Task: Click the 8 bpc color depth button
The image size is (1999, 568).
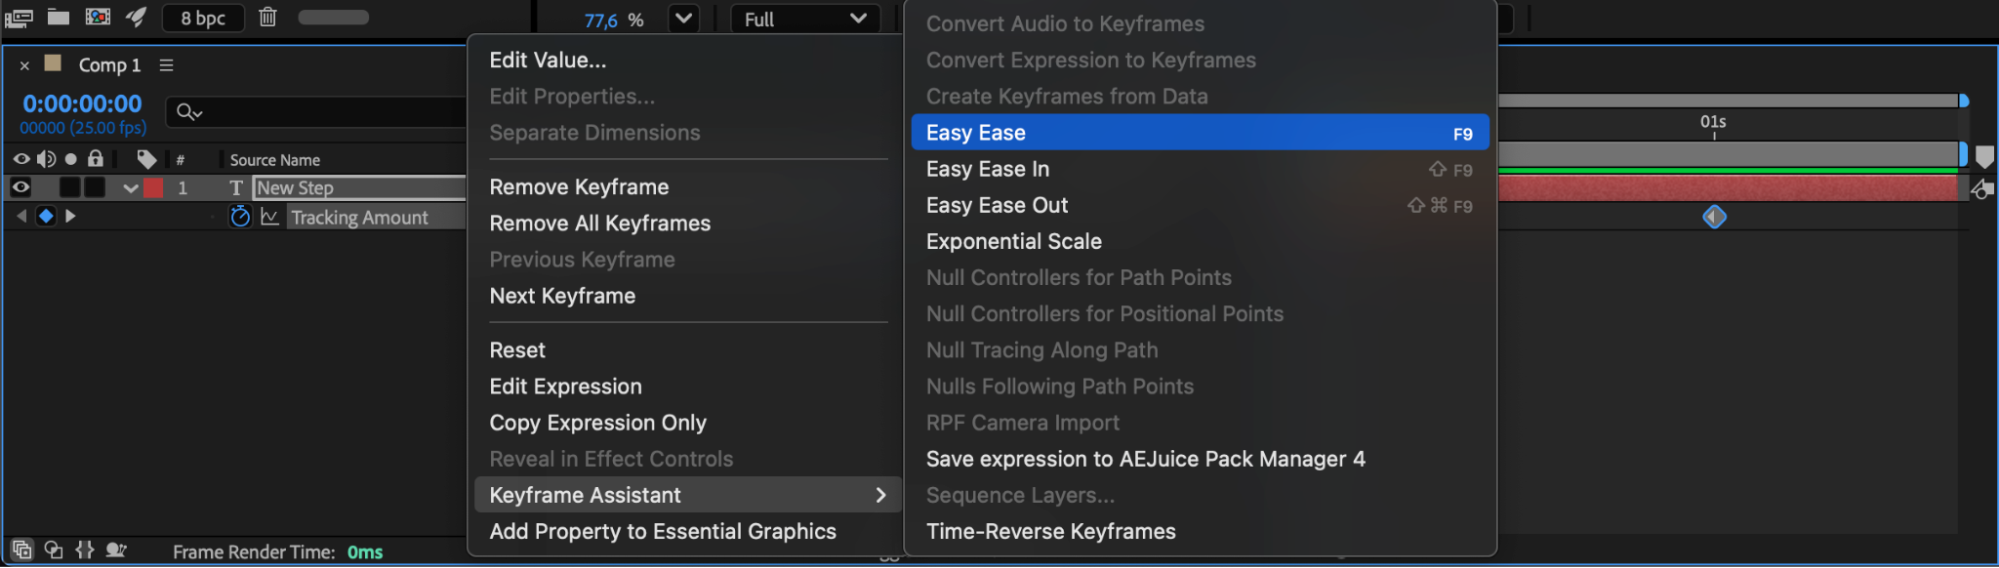Action: point(203,18)
